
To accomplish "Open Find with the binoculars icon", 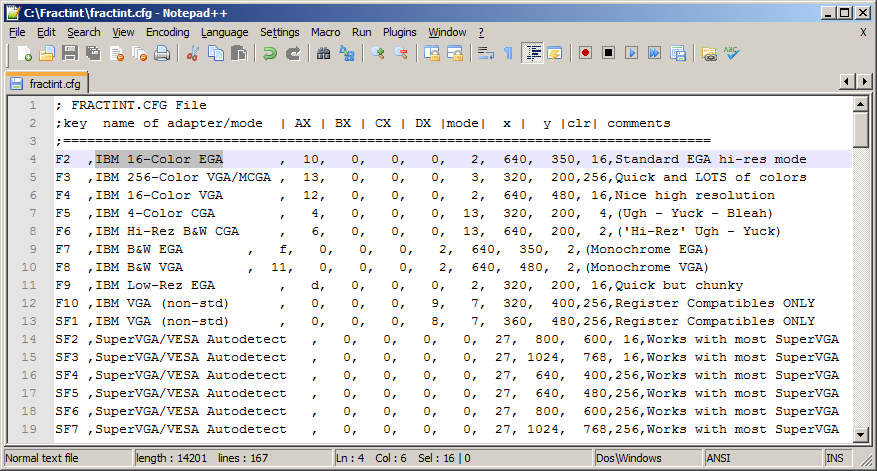I will [323, 54].
